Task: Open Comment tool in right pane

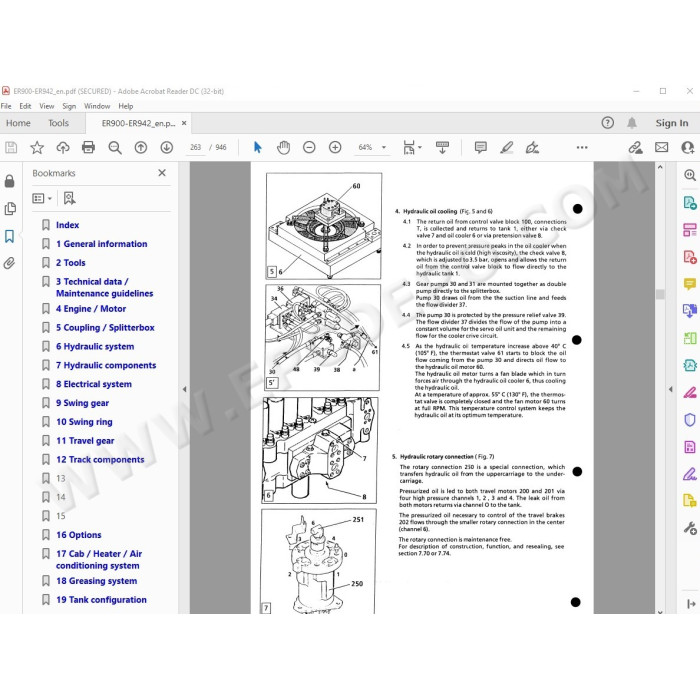Action: [x=690, y=284]
